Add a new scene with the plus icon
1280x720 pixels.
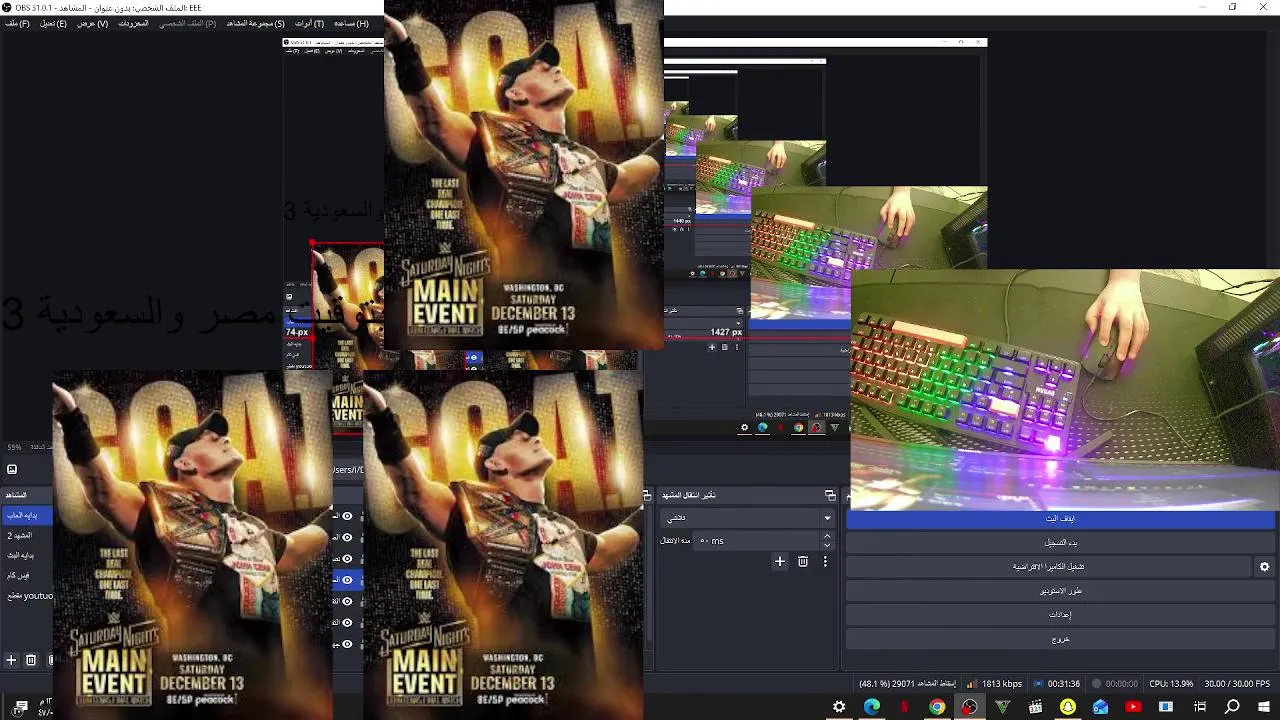[11, 660]
